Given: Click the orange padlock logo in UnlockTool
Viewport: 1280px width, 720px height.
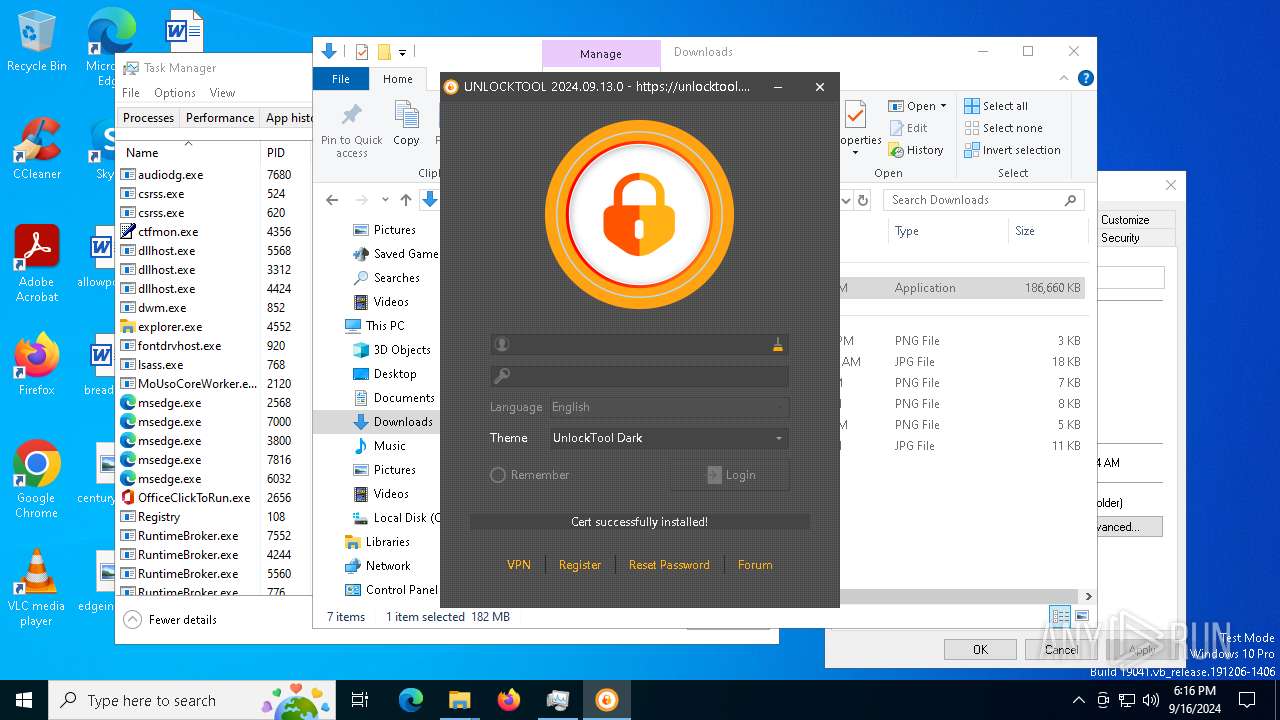Looking at the screenshot, I should click(639, 214).
